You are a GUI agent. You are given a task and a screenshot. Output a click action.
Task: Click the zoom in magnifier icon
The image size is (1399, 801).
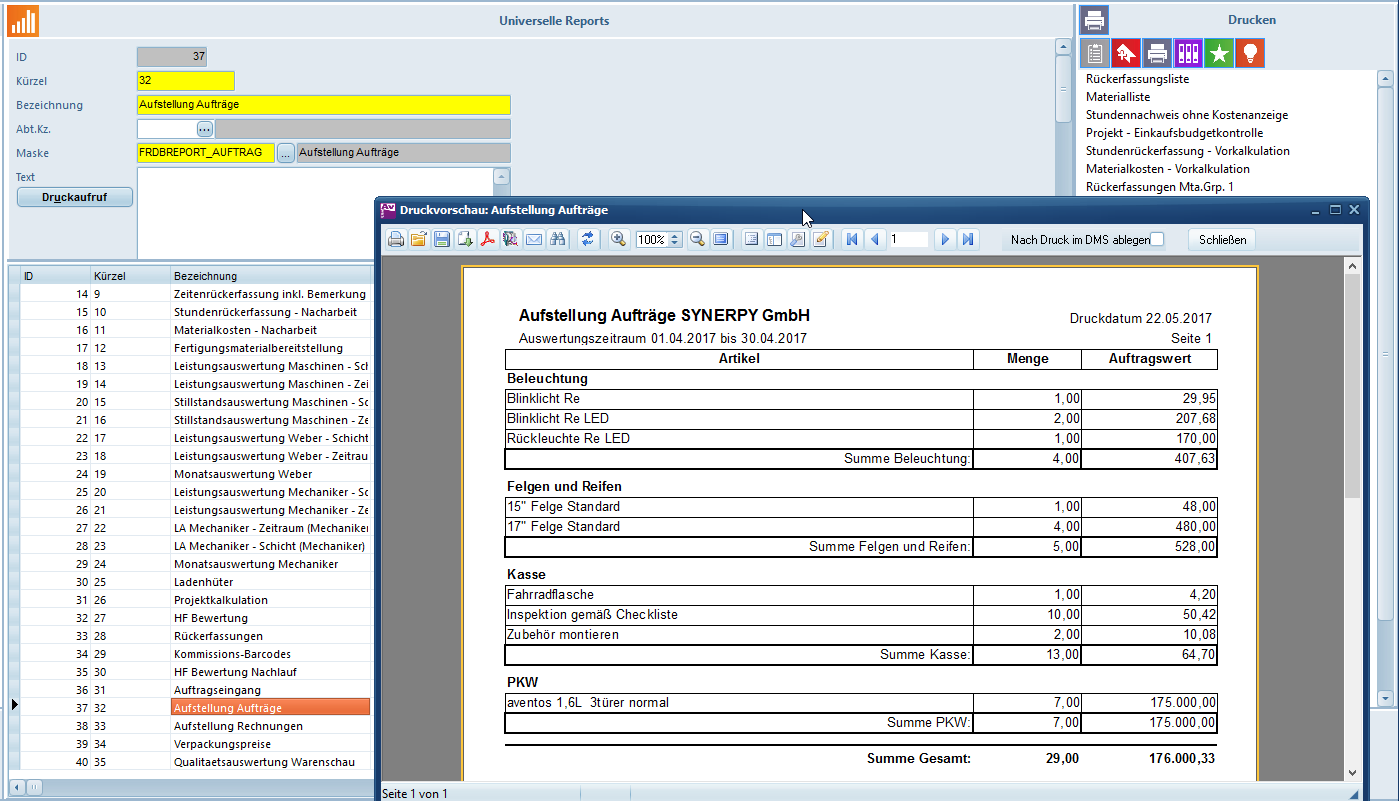pos(619,240)
